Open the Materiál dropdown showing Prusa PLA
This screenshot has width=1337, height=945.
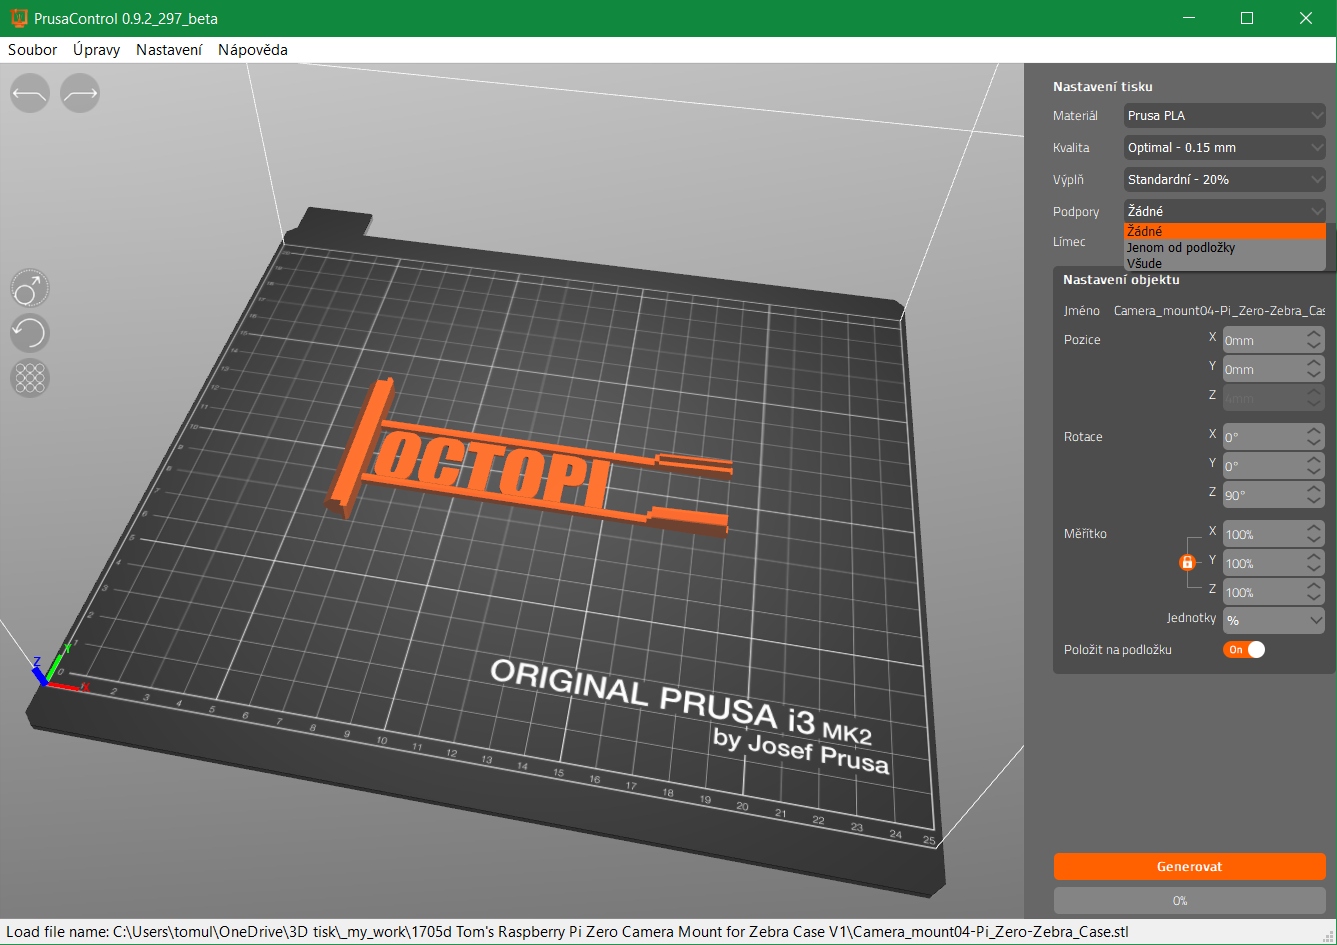(x=1225, y=116)
